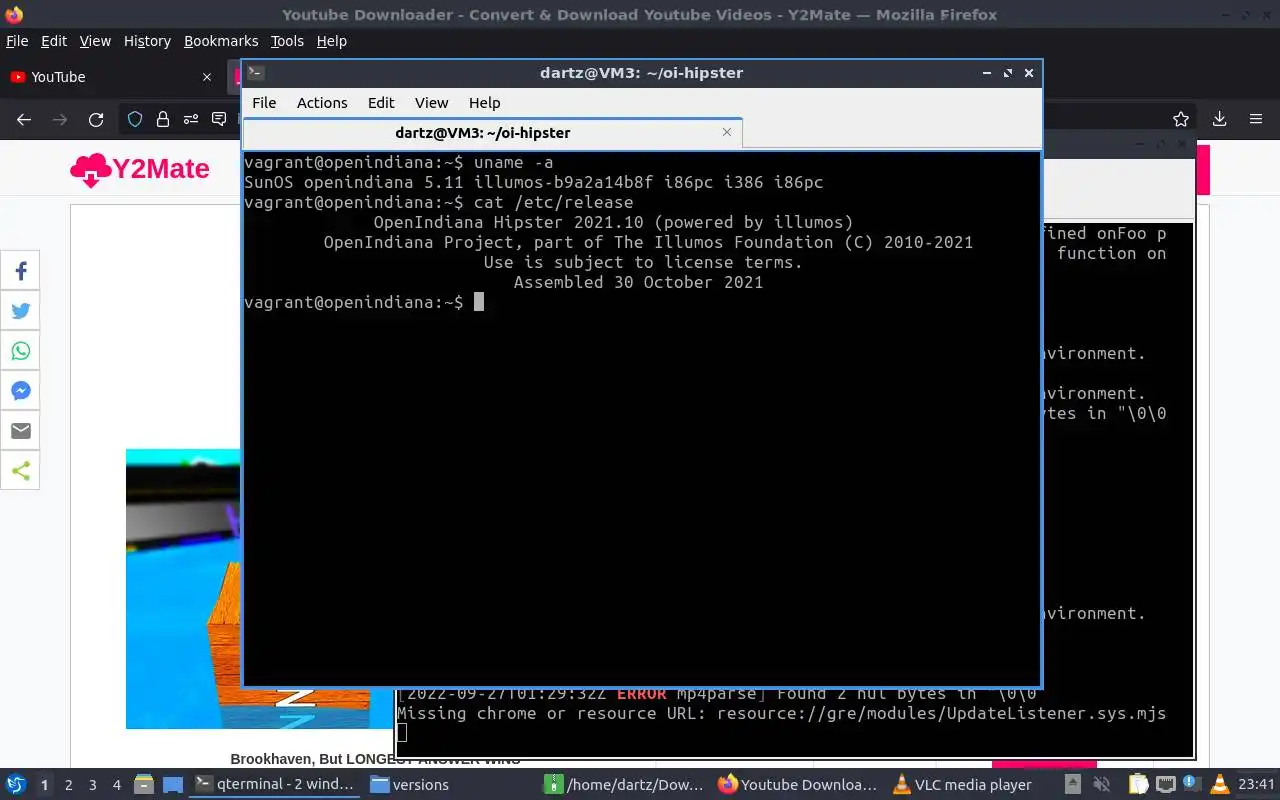Switch to the YouTube browser tab
1280x800 pixels.
point(110,77)
